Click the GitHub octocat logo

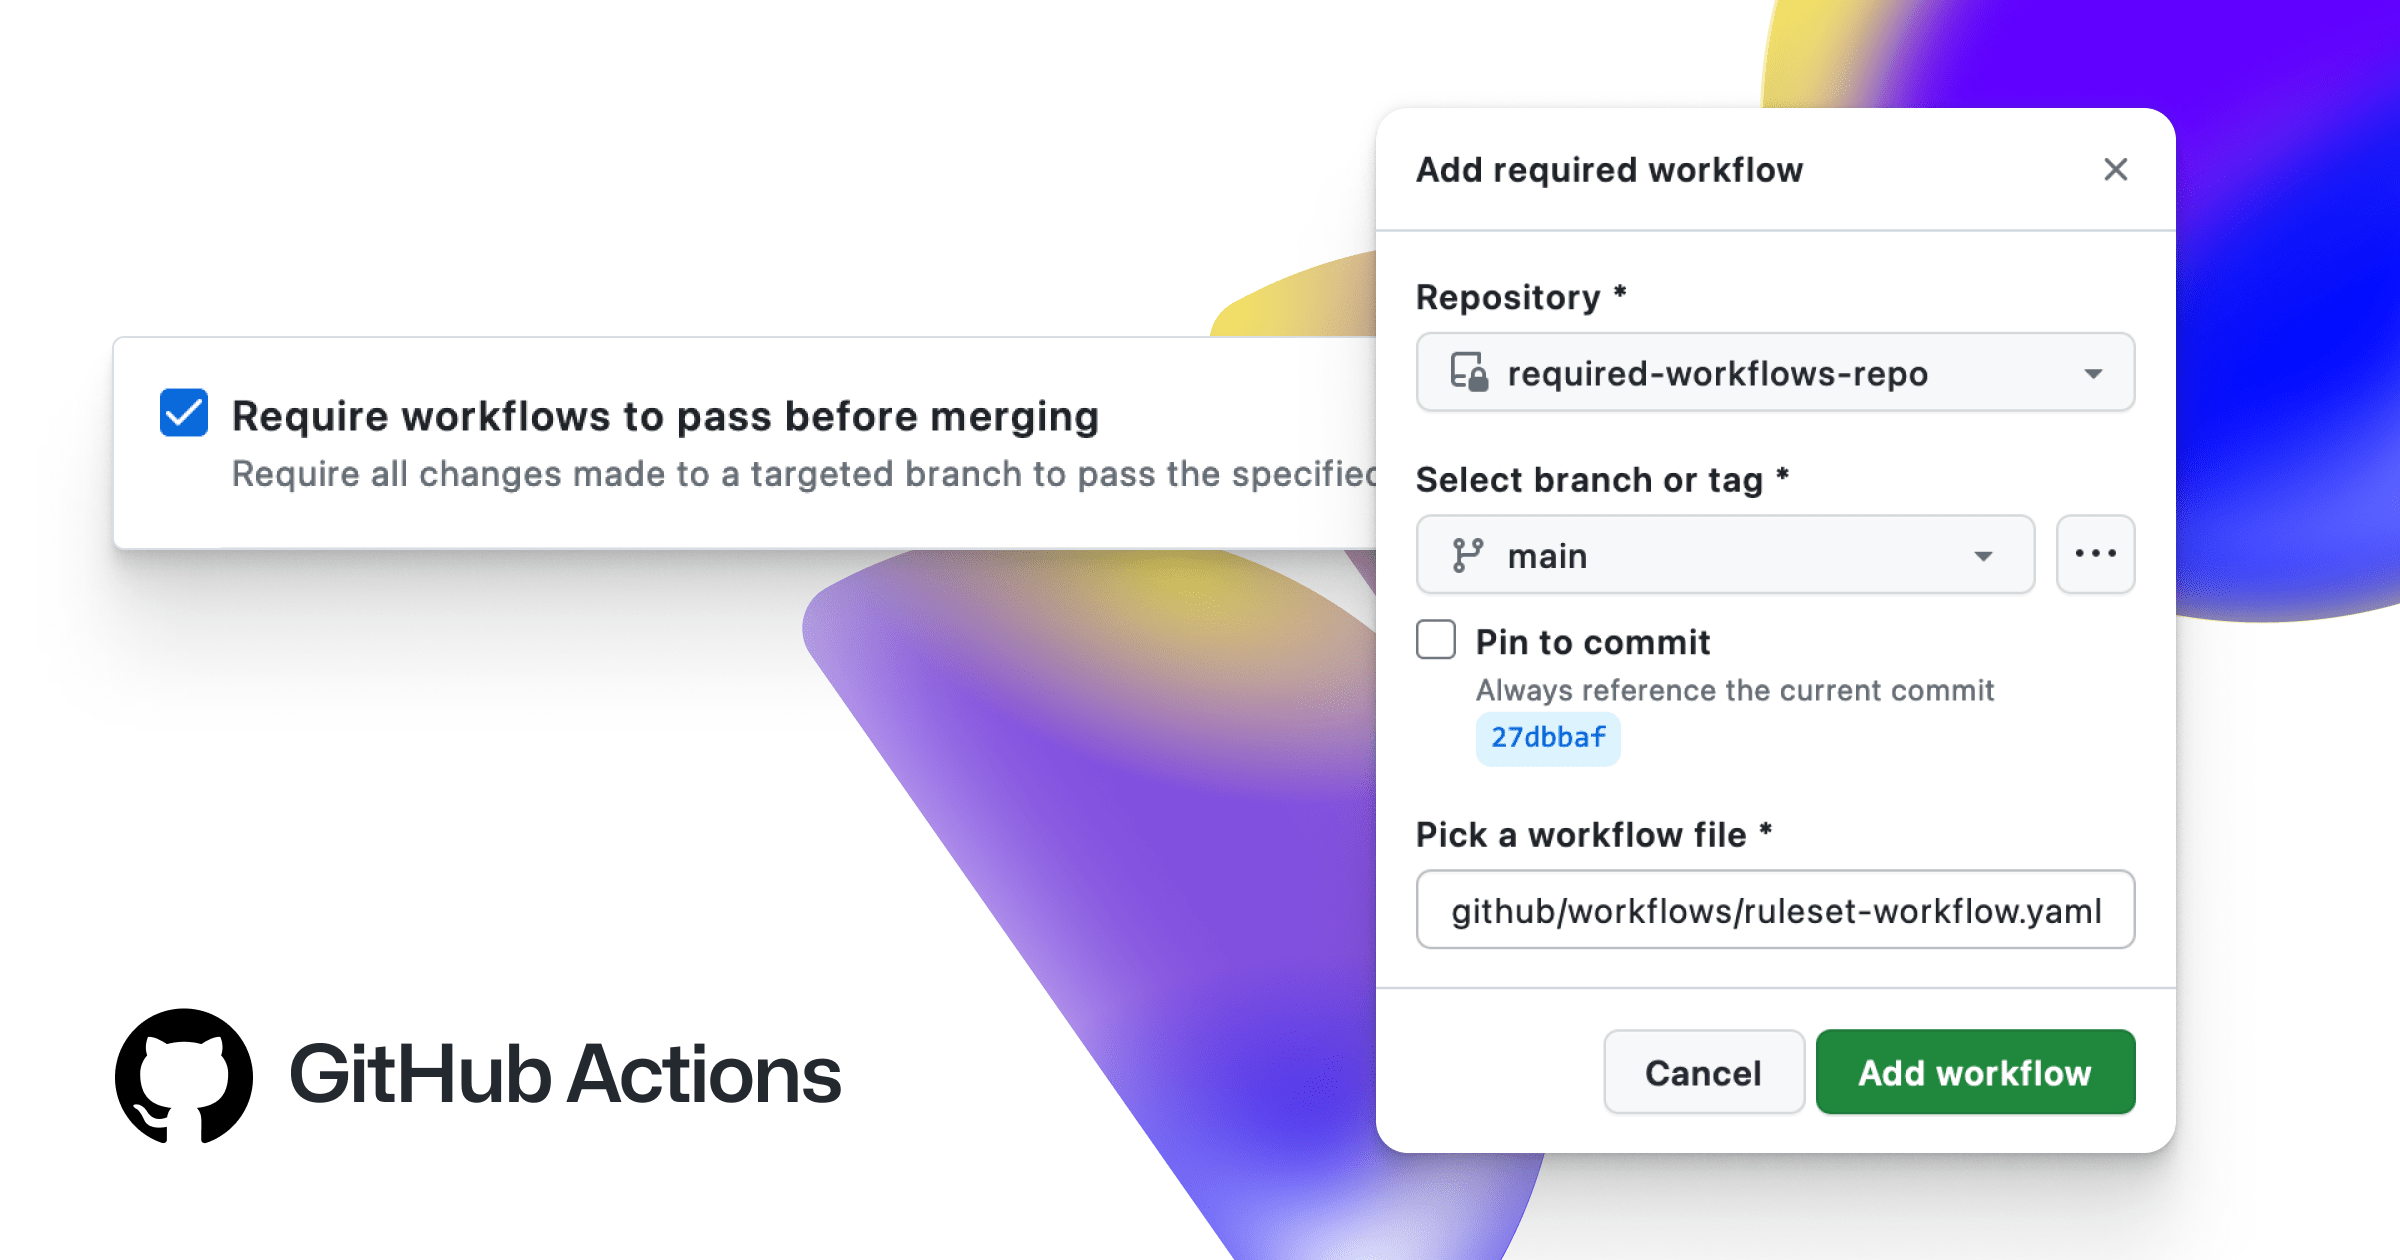(185, 1075)
